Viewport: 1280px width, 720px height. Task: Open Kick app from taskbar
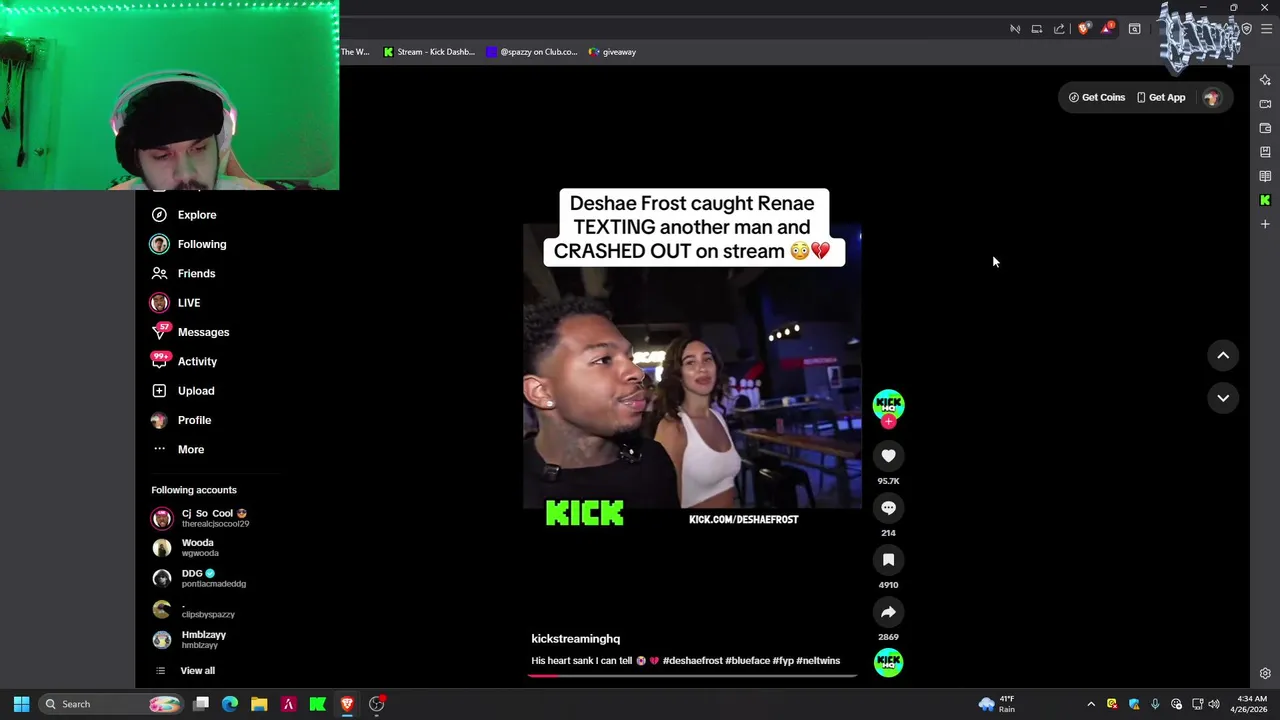pyautogui.click(x=318, y=704)
